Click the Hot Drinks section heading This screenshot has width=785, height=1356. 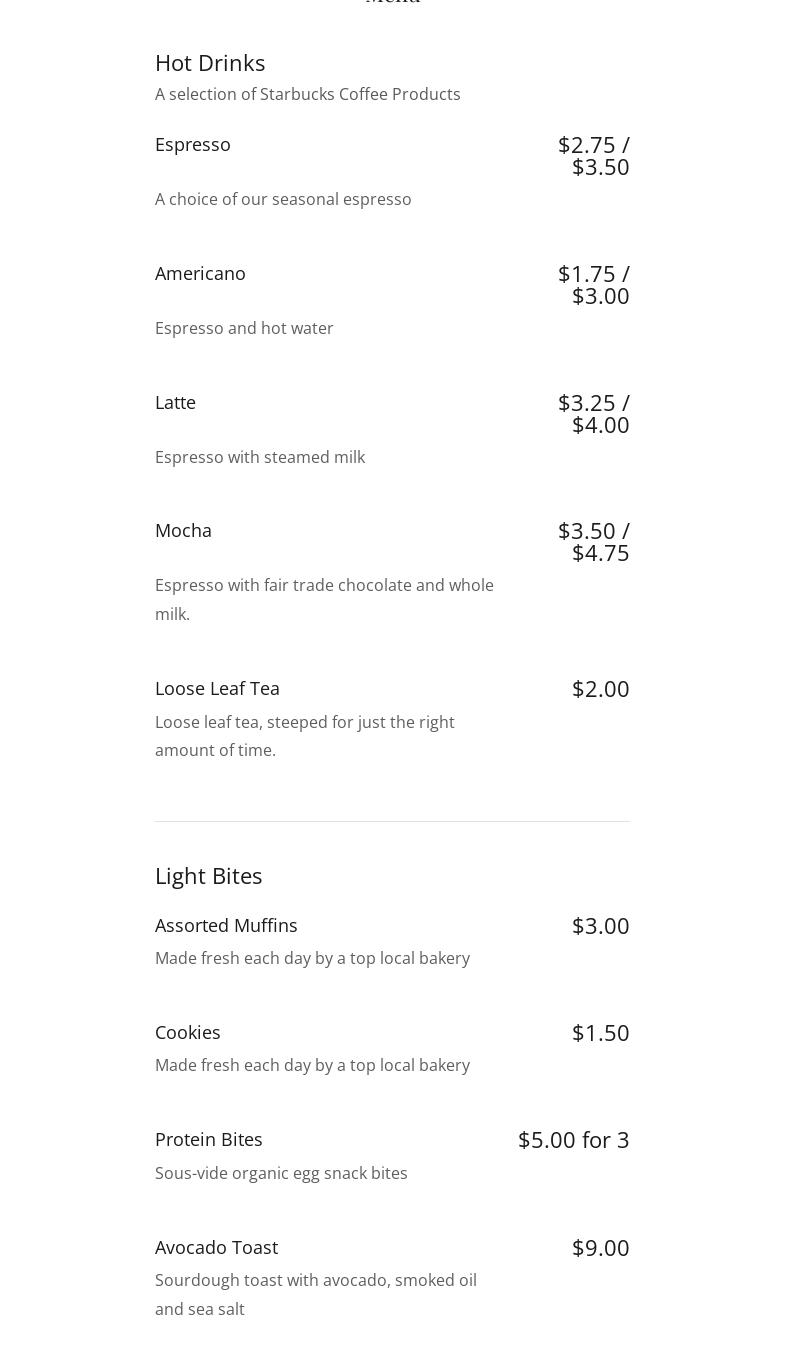click(210, 63)
